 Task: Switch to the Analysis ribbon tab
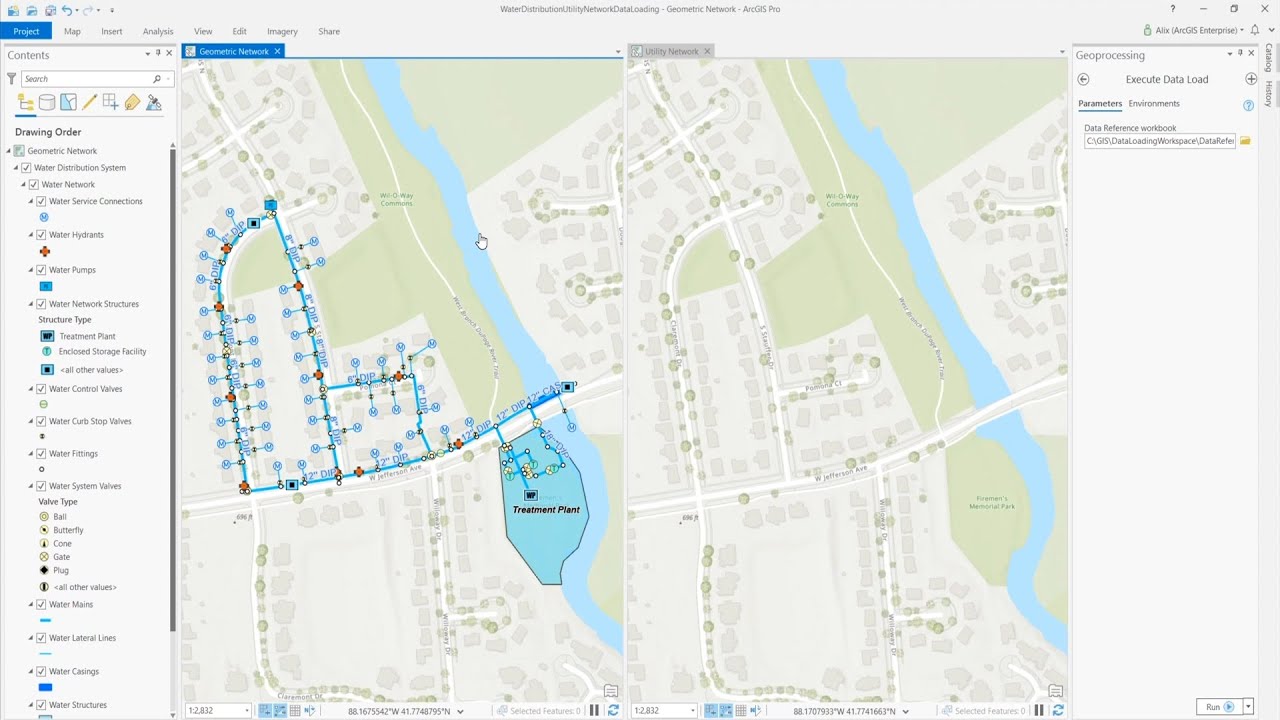point(158,31)
